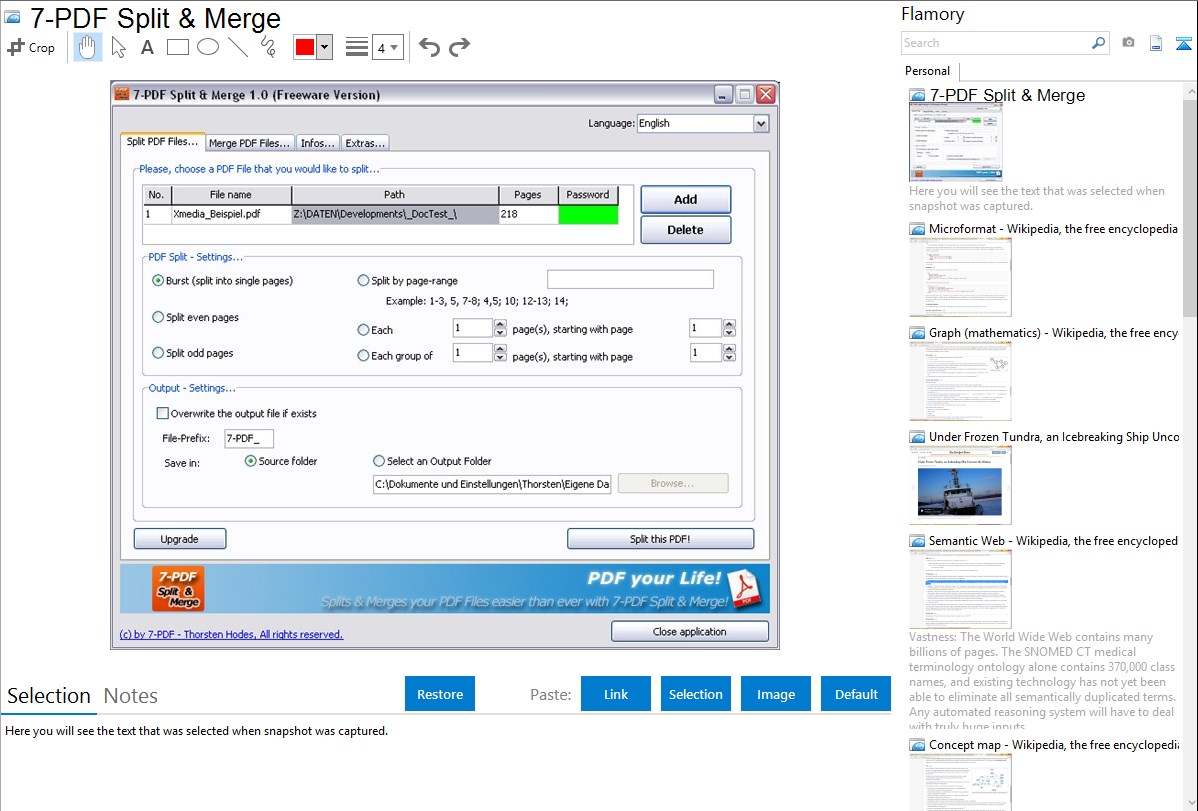Viewport: 1198px width, 811px height.
Task: Switch to the Notes tab
Action: point(131,696)
